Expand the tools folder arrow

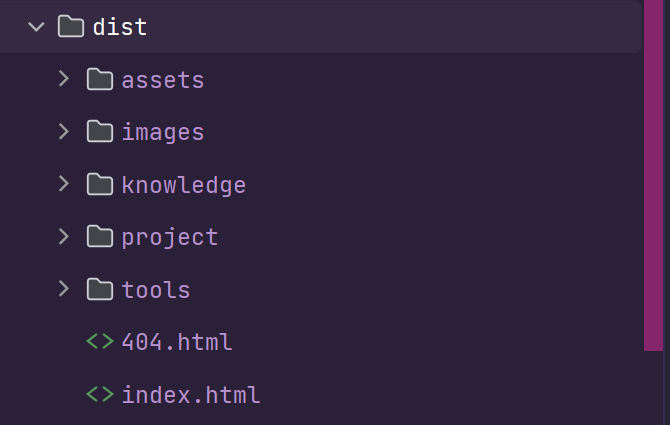64,289
